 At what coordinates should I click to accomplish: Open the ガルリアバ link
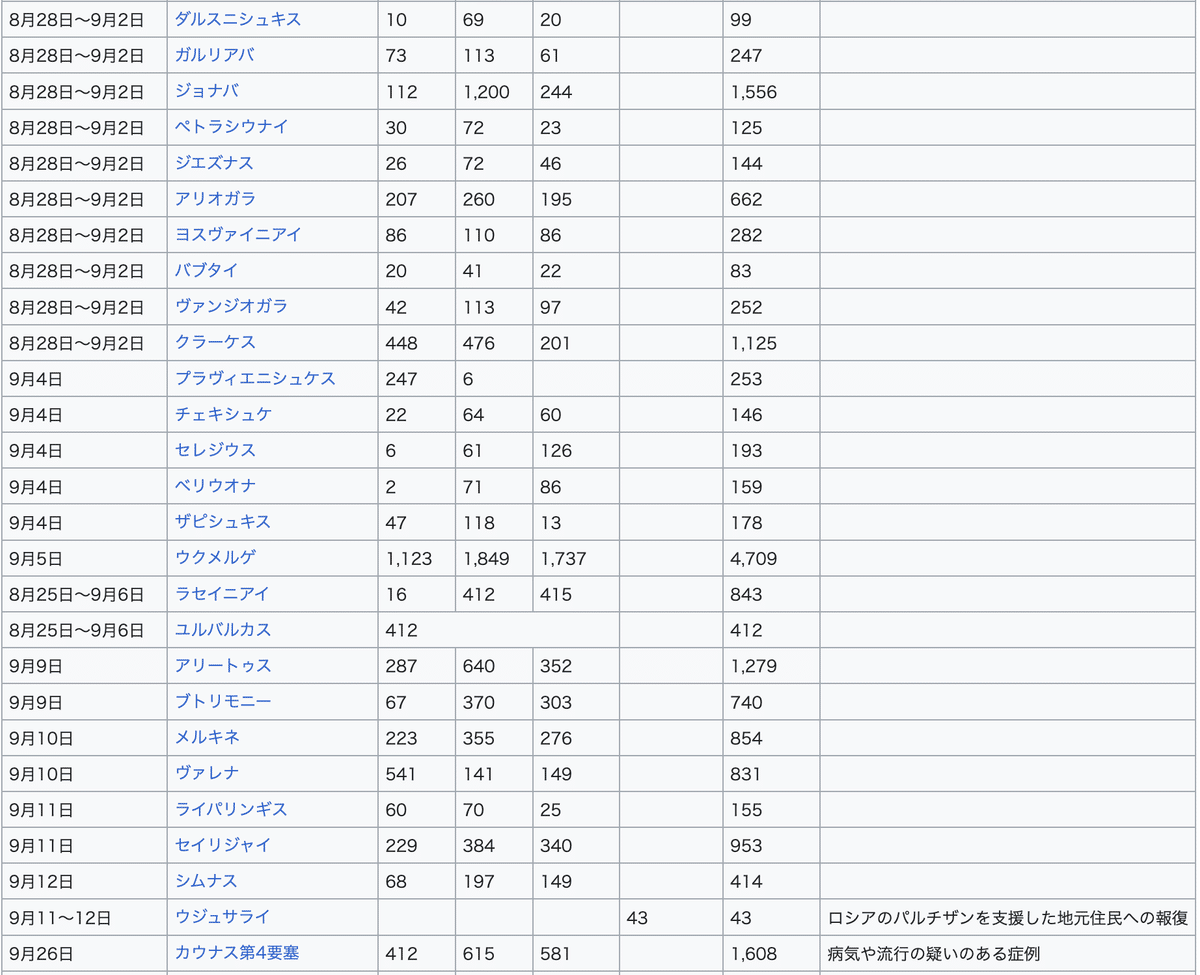(215, 55)
